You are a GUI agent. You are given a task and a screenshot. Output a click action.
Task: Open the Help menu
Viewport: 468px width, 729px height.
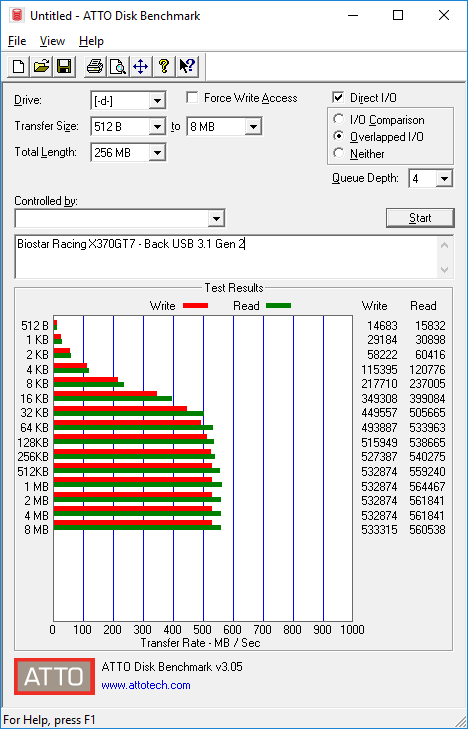91,41
